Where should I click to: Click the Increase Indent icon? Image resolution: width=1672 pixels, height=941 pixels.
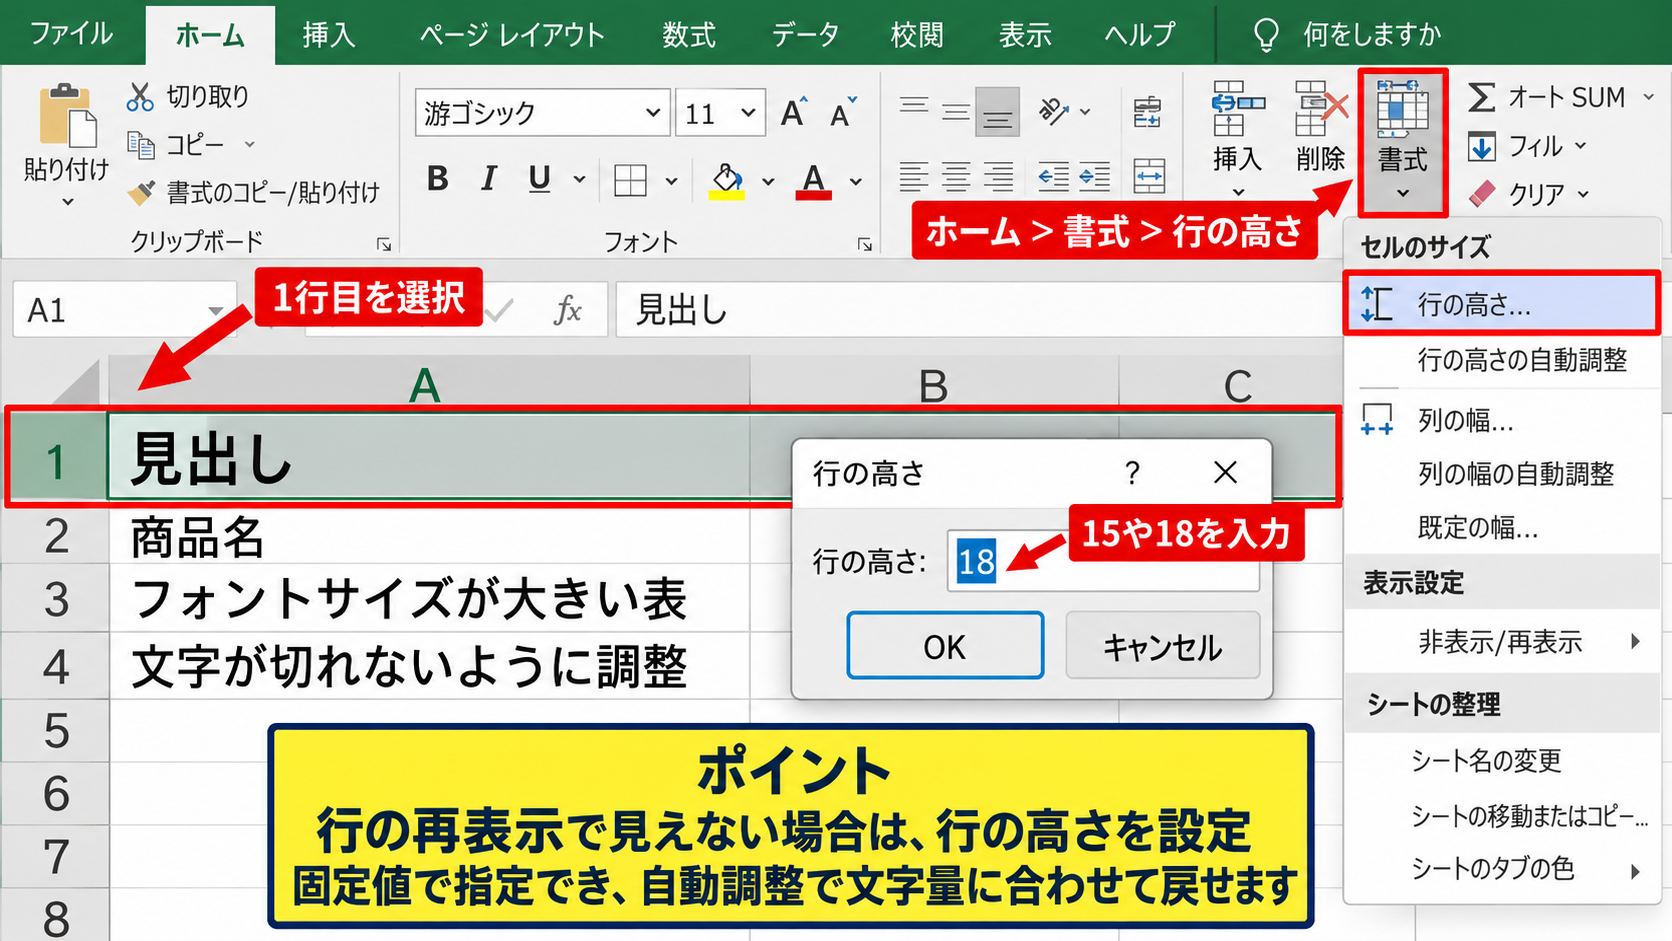click(1095, 178)
